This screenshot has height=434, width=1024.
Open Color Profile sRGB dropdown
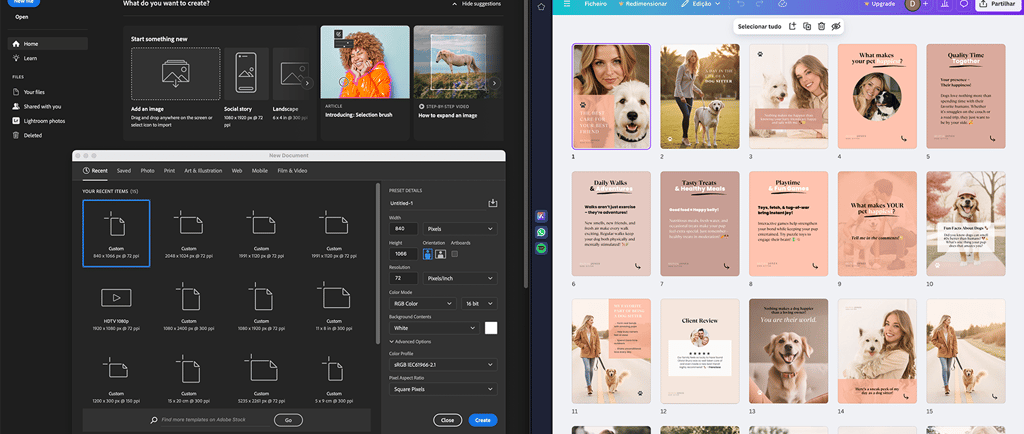tap(443, 365)
